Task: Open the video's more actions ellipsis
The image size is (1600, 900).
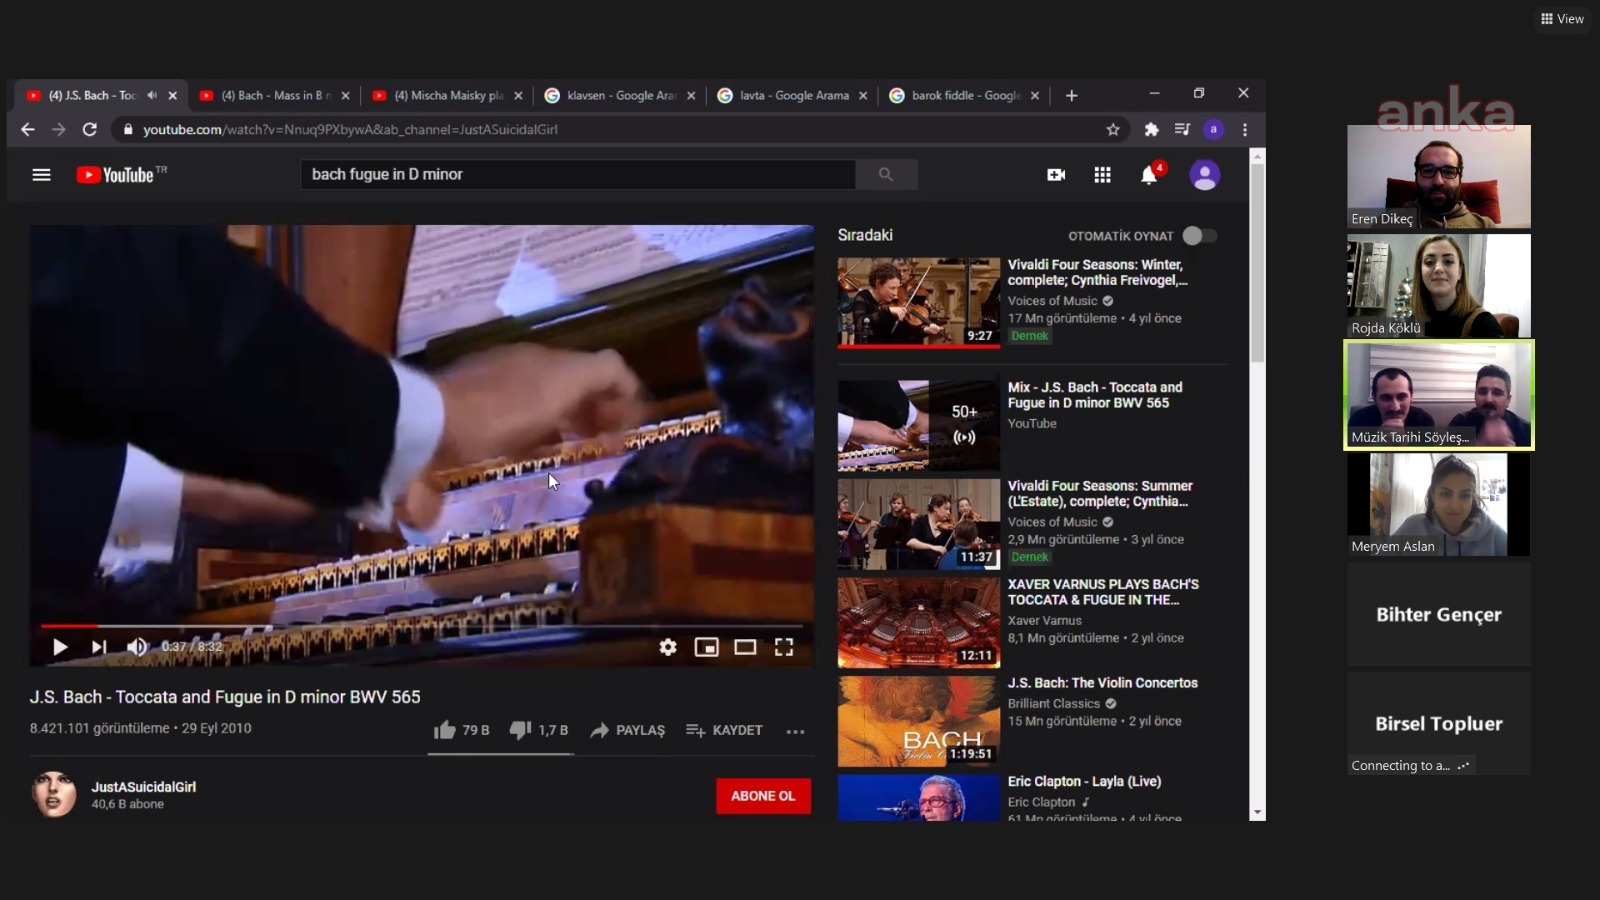Action: pos(795,731)
